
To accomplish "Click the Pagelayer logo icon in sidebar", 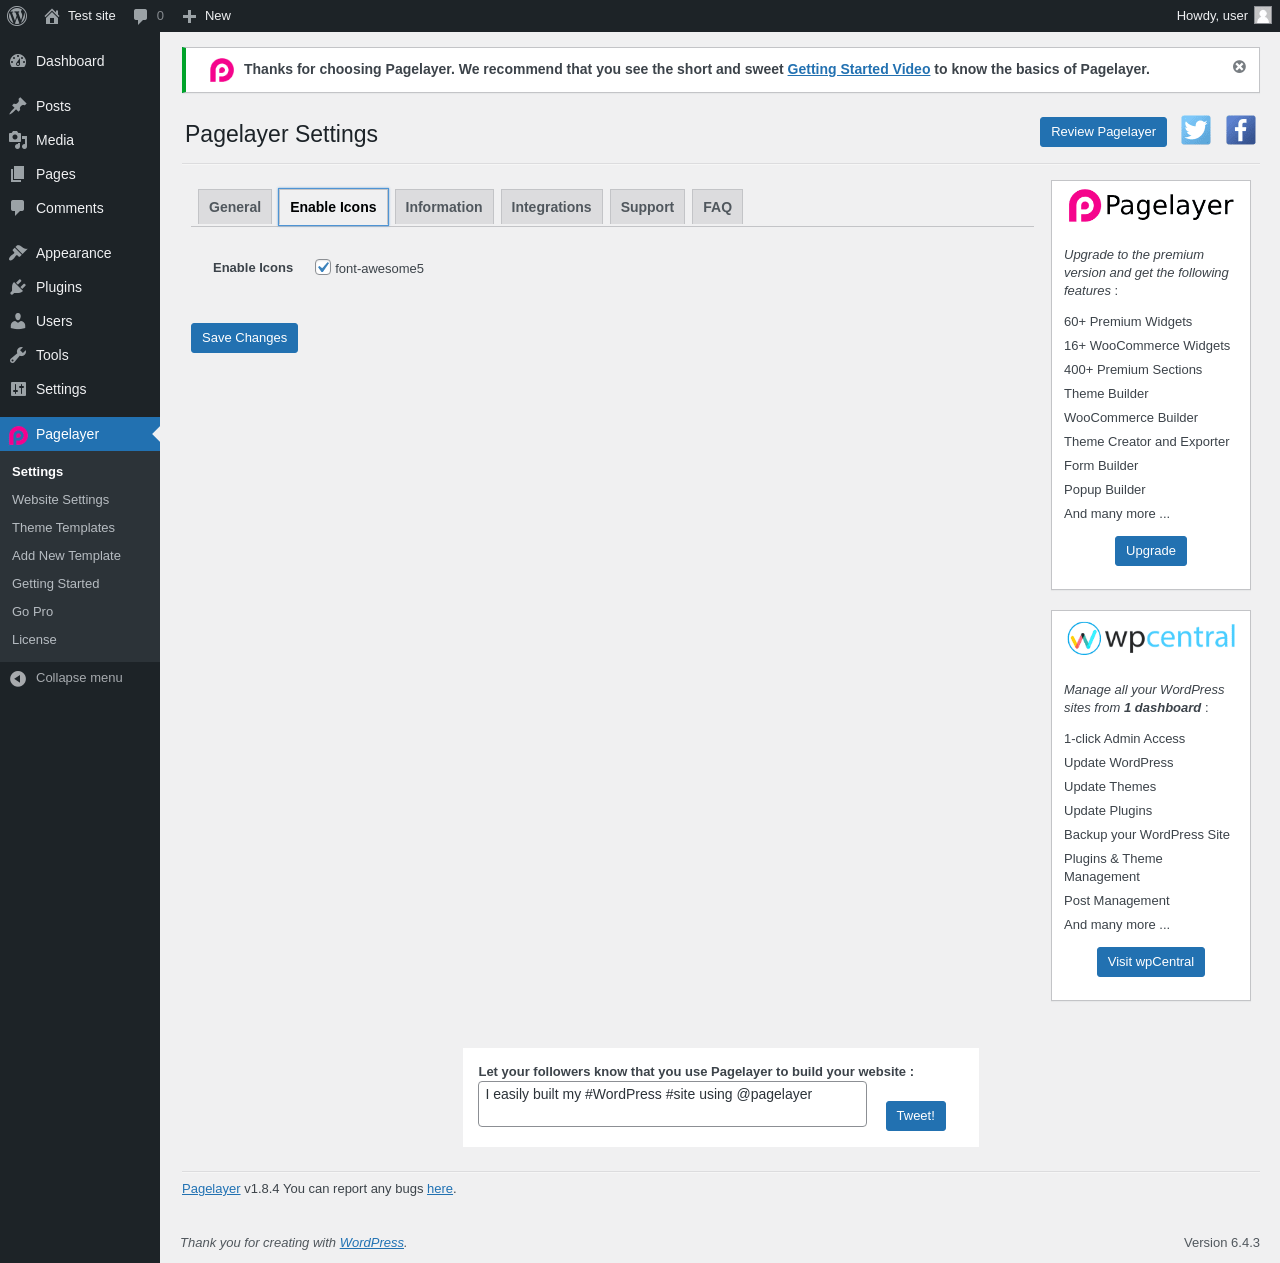I will click(18, 435).
